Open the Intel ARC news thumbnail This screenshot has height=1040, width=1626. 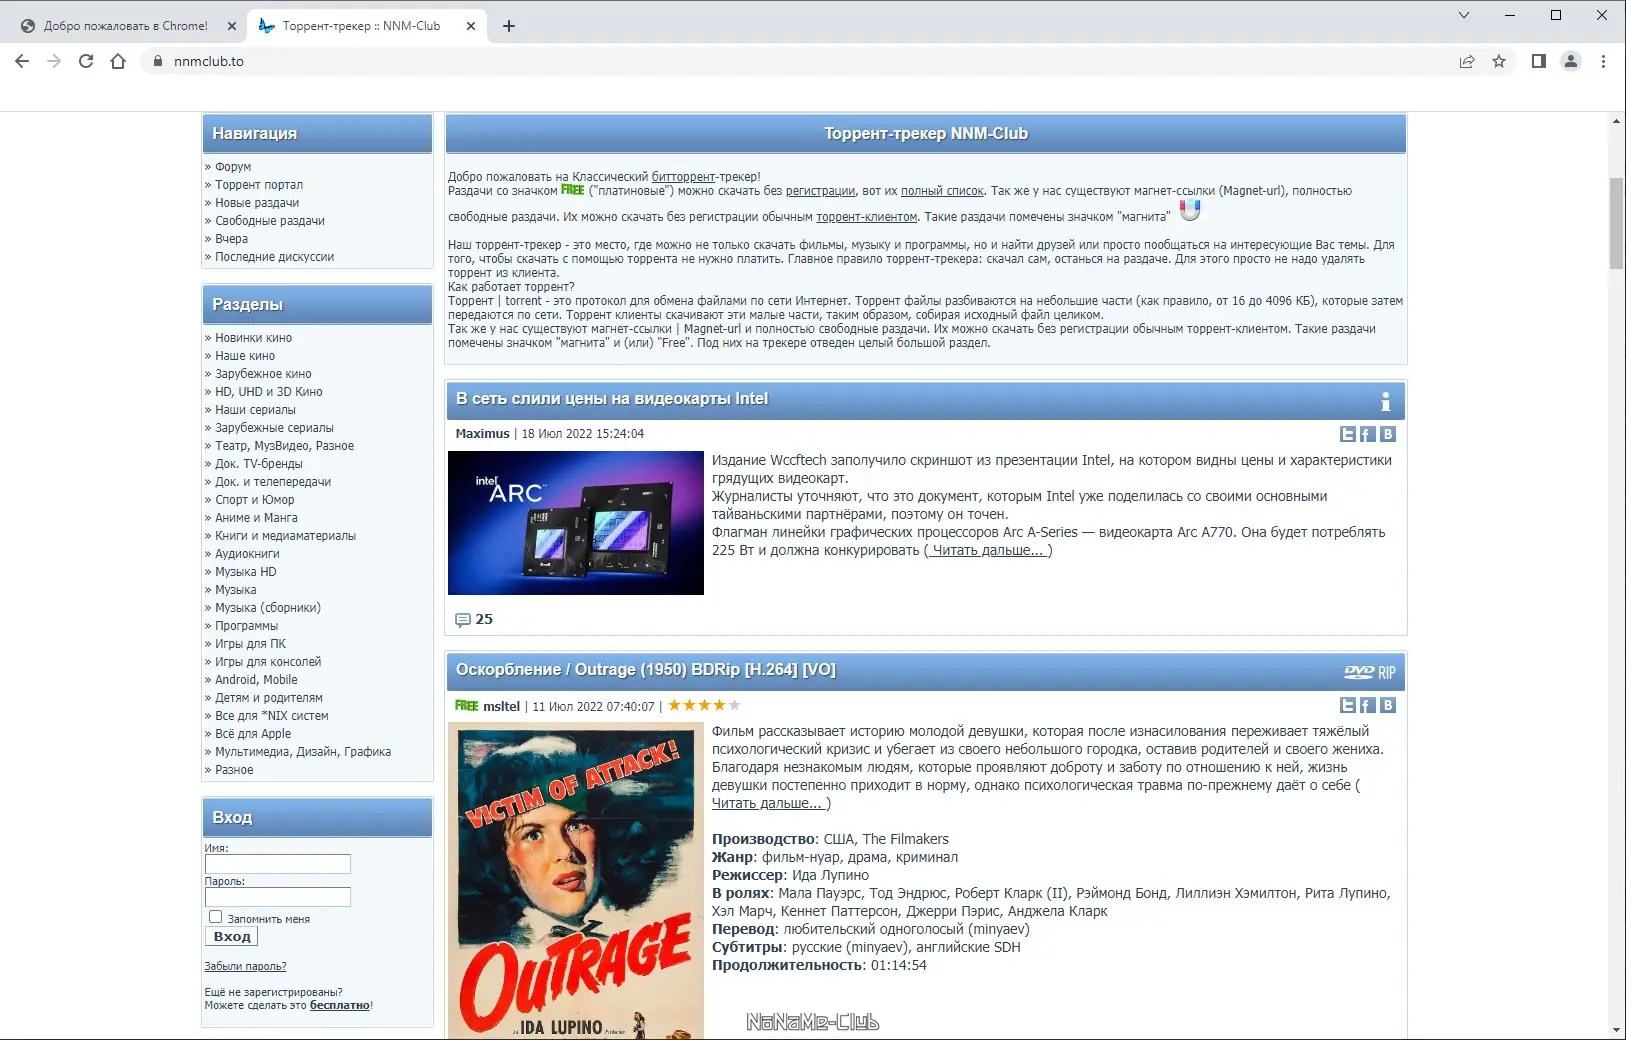576,523
